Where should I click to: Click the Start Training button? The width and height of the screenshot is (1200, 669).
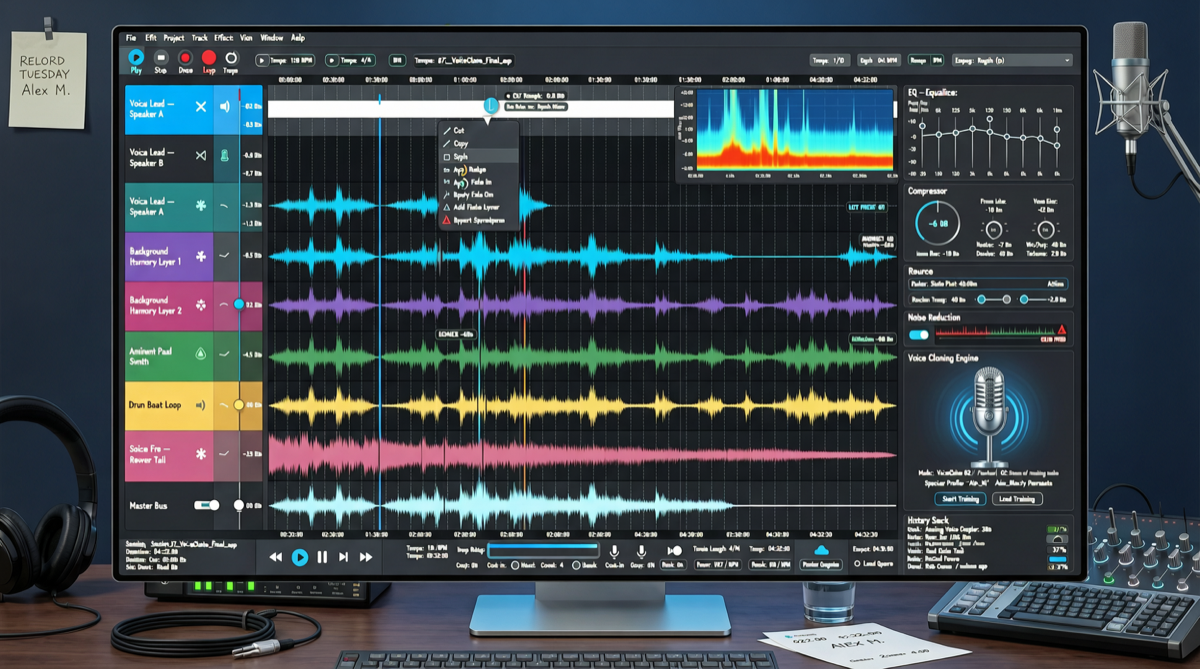click(960, 498)
